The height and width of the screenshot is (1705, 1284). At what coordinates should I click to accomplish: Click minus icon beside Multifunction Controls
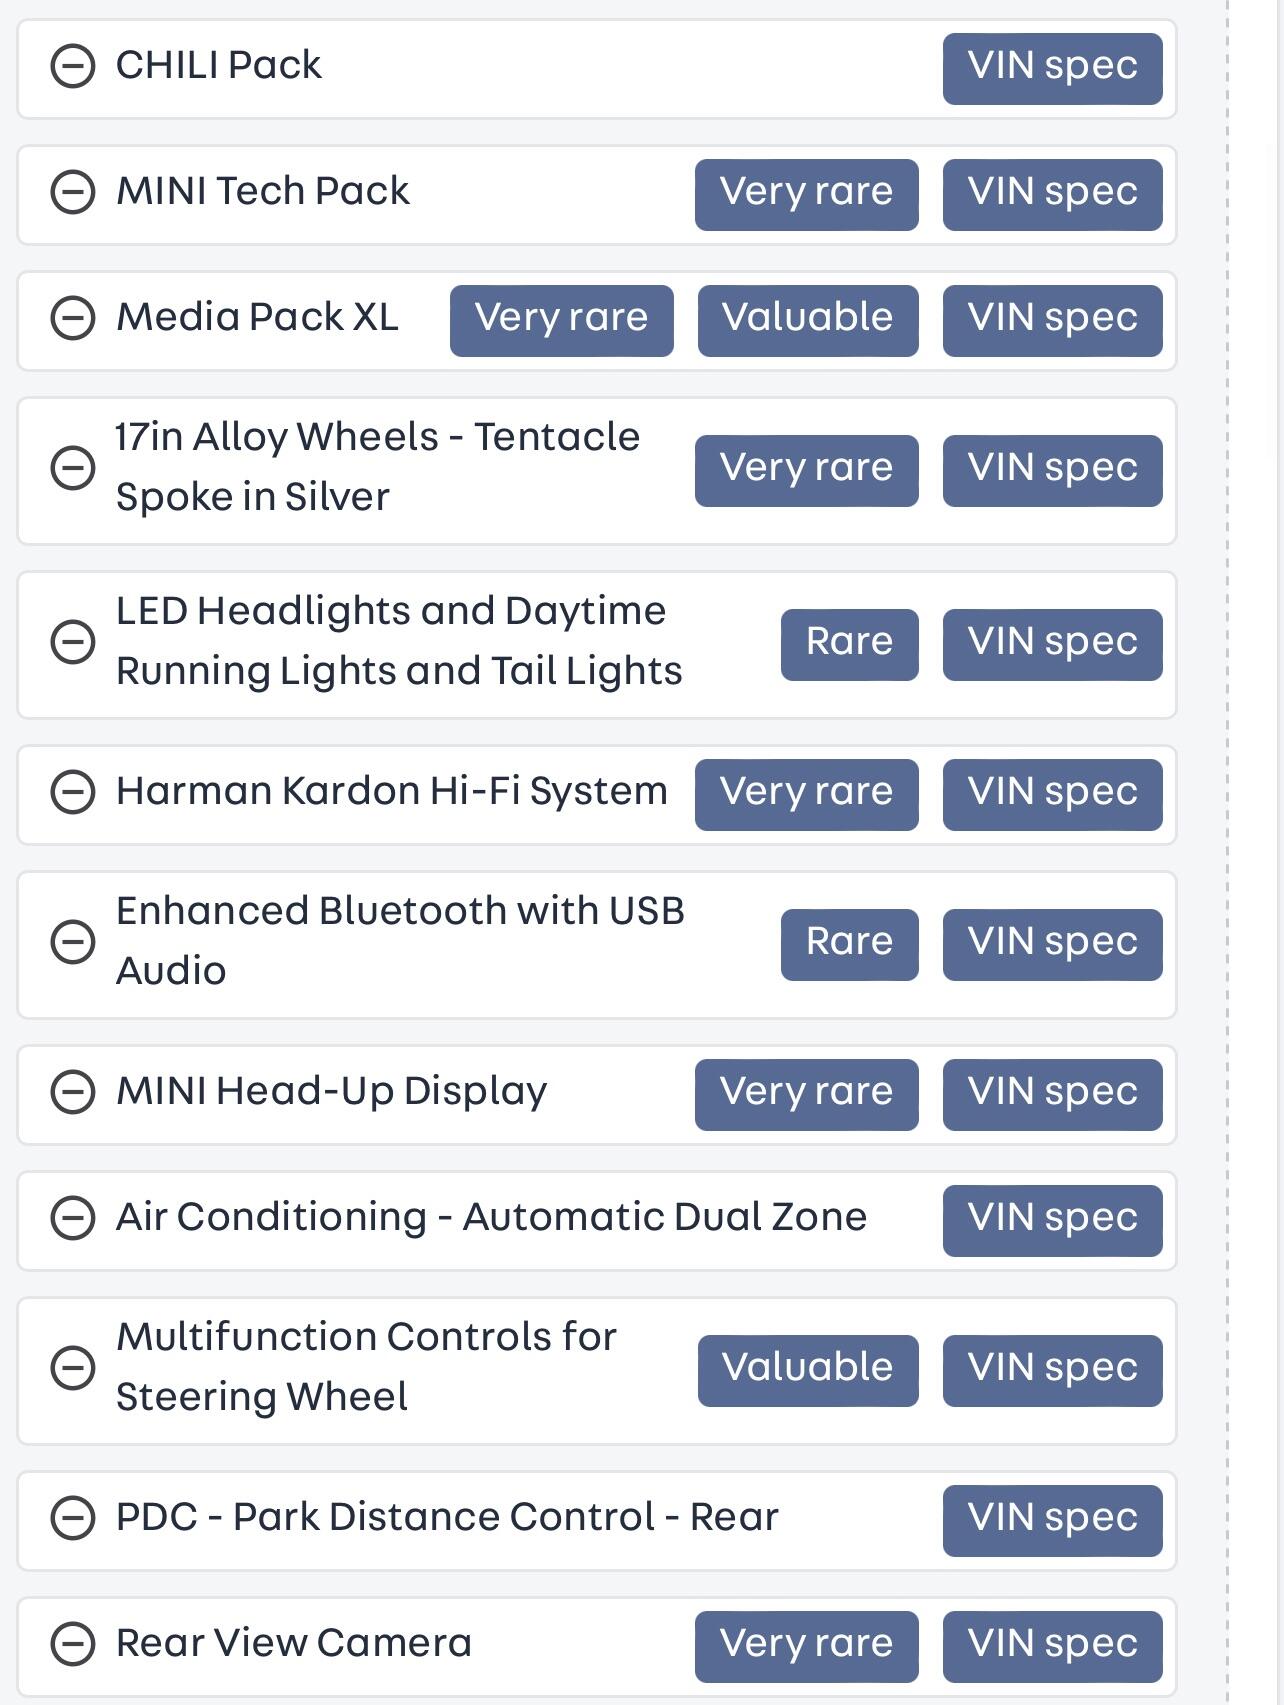pos(73,1368)
